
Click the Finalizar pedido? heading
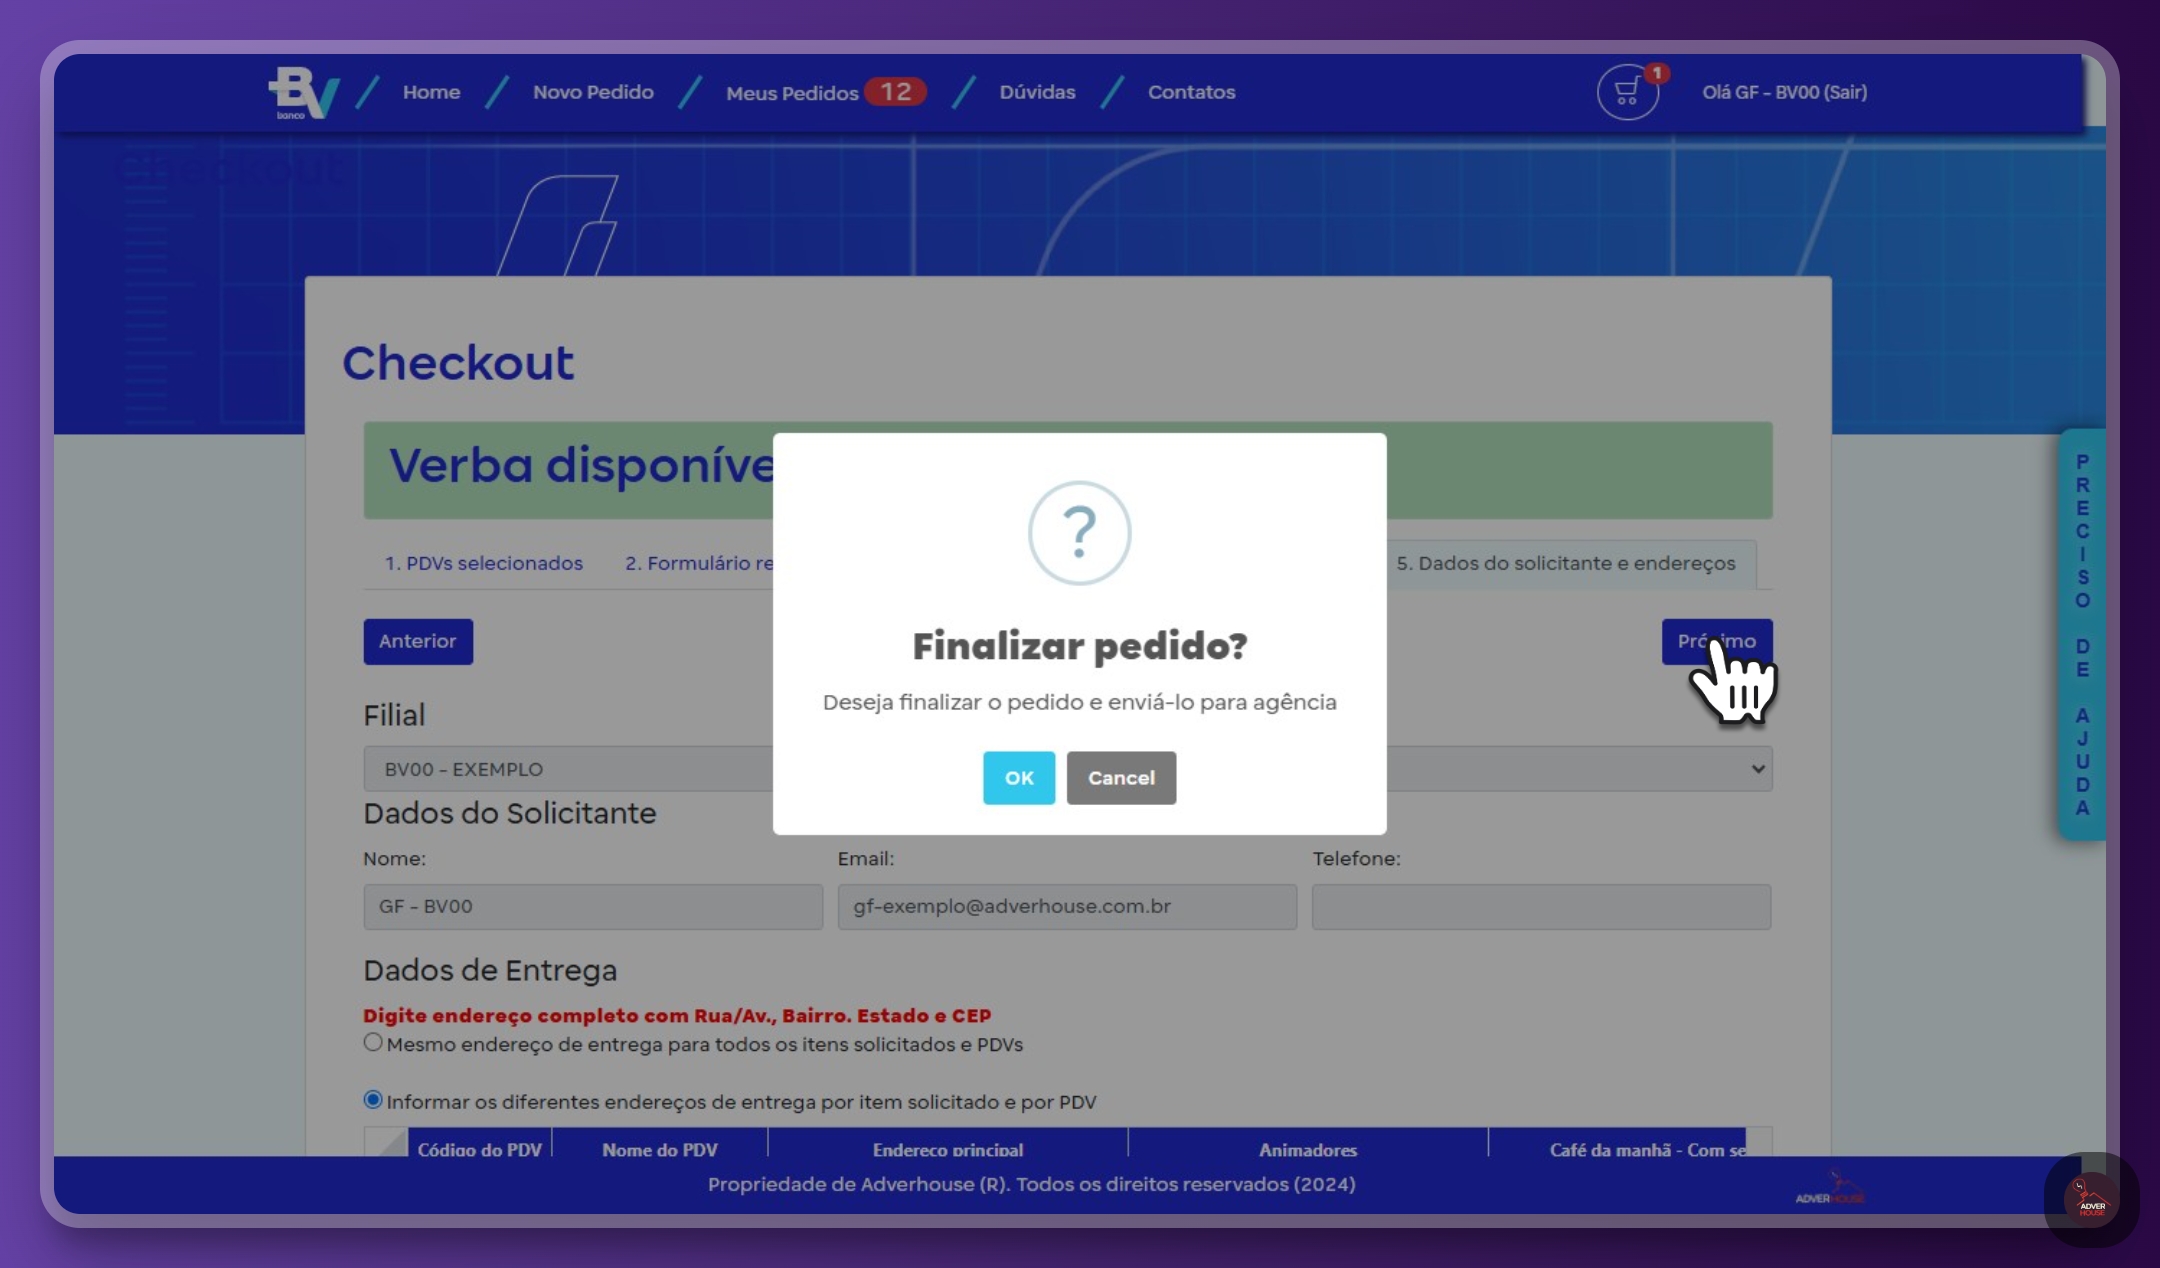point(1079,646)
